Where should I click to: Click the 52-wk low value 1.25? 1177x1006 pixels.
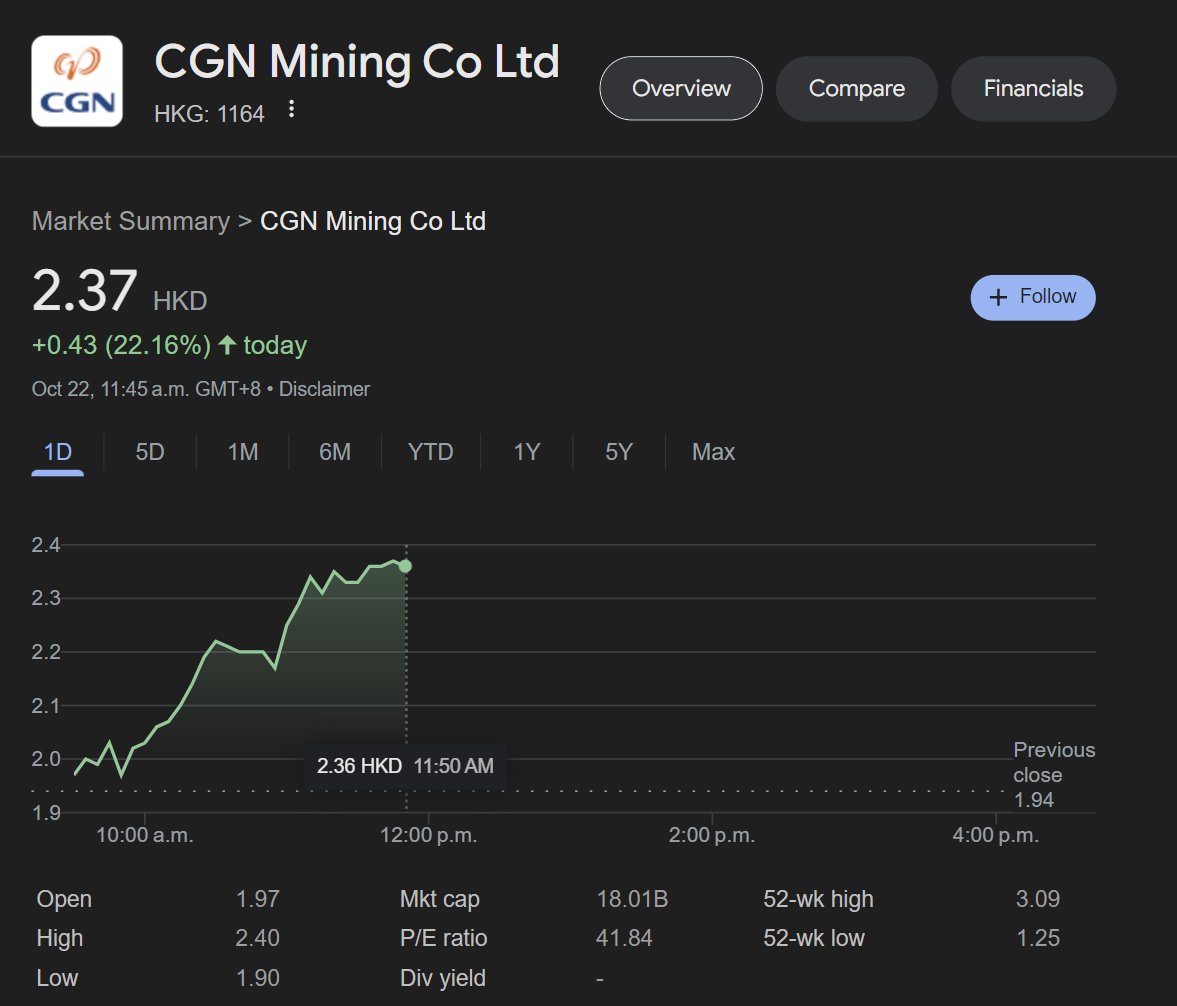(1037, 938)
